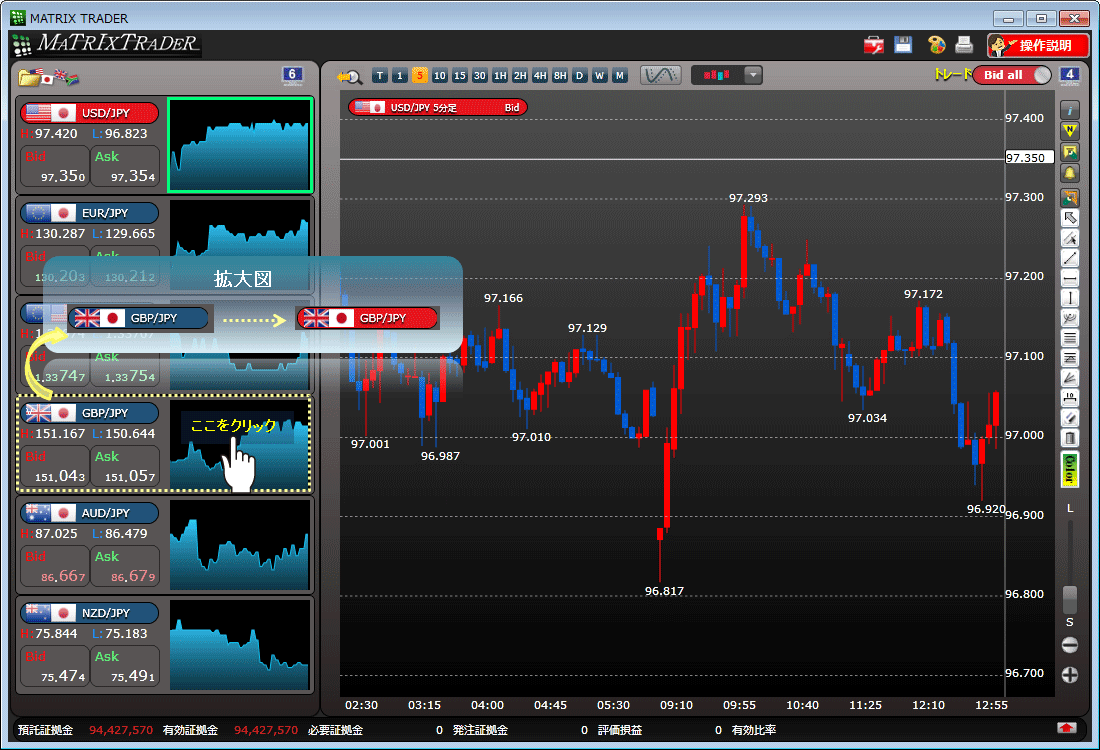Switch chart to M monthly timeframe
The image size is (1100, 750).
(x=619, y=76)
